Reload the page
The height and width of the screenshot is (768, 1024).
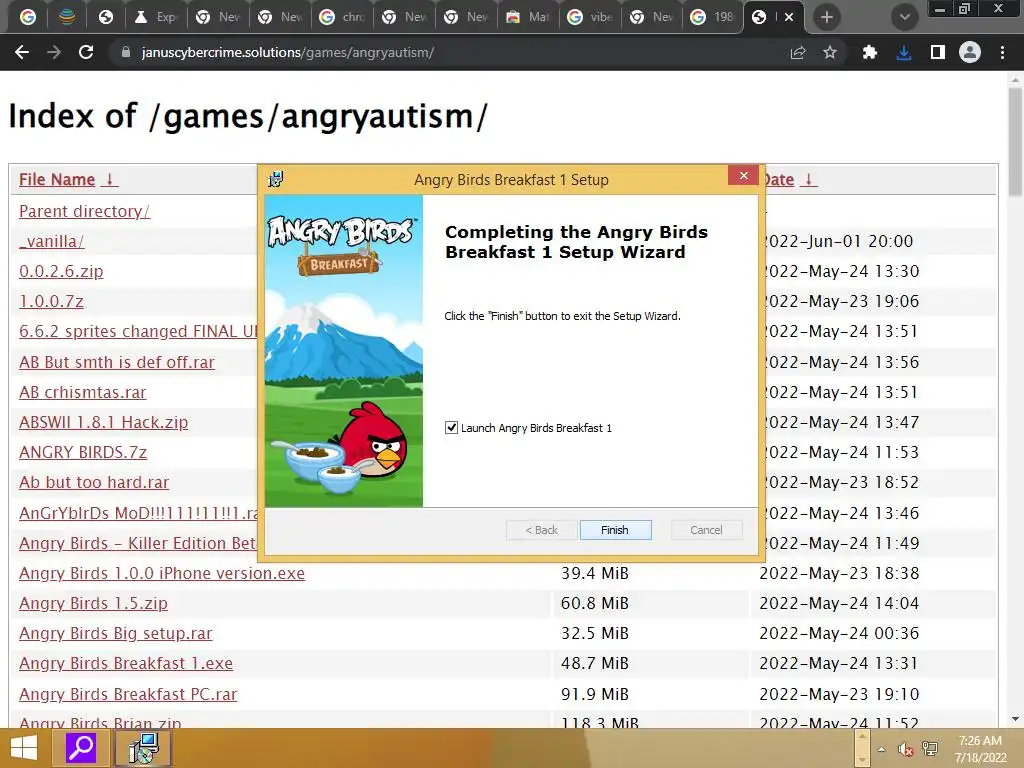tap(86, 52)
